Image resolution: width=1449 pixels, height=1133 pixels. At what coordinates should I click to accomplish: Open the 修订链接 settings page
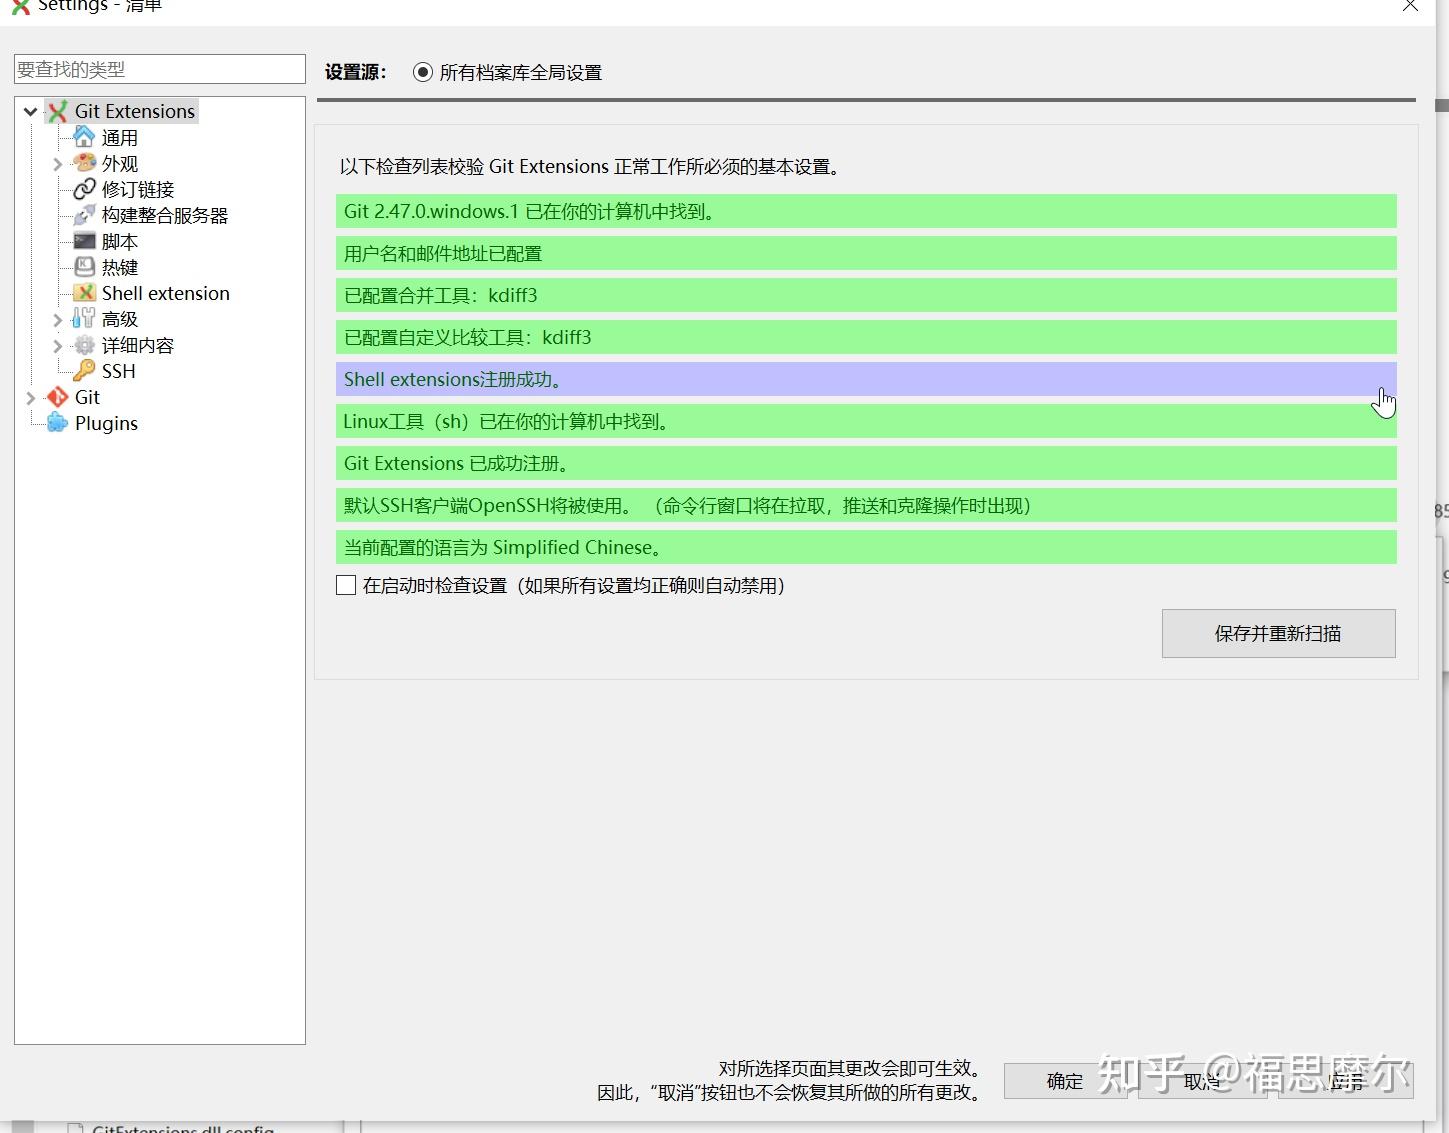tap(138, 189)
